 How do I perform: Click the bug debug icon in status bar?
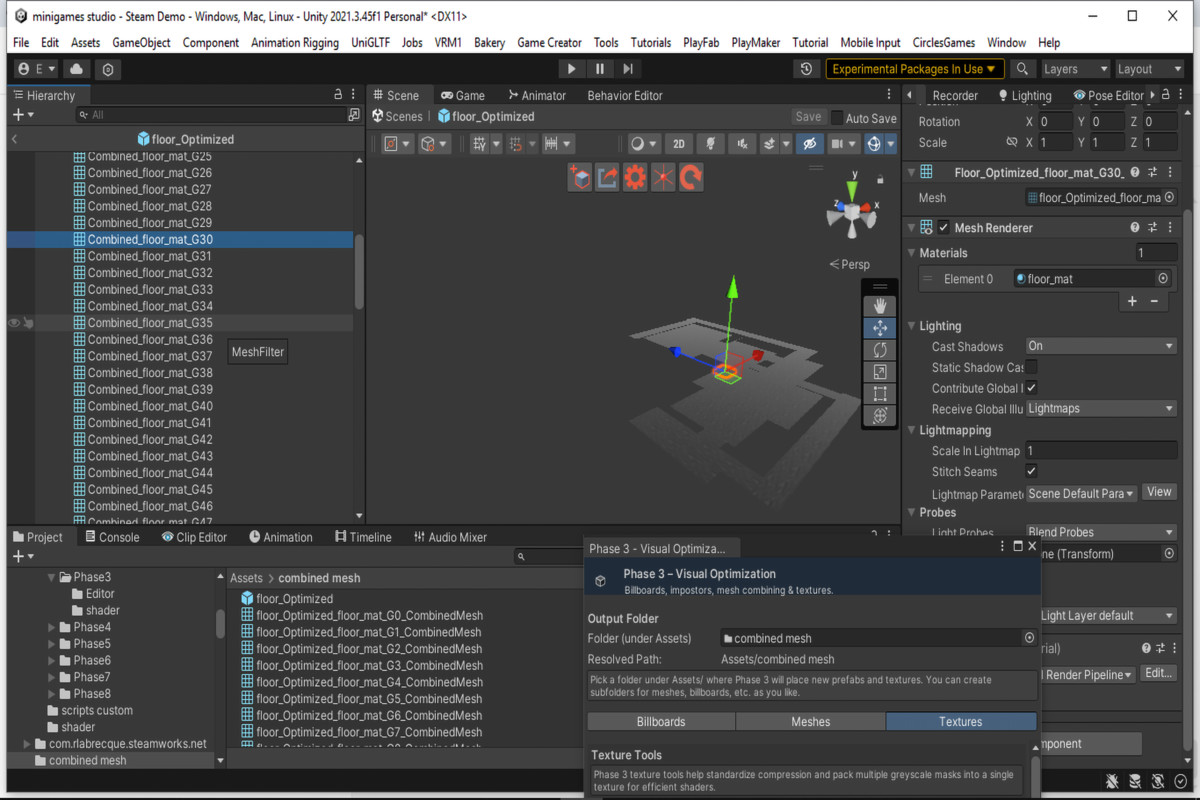pos(1113,781)
